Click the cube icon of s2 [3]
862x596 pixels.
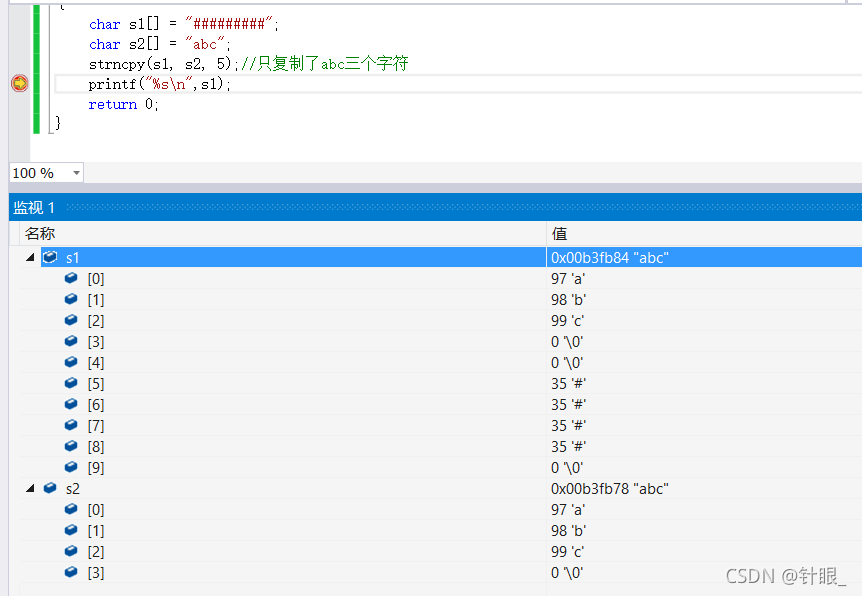71,572
